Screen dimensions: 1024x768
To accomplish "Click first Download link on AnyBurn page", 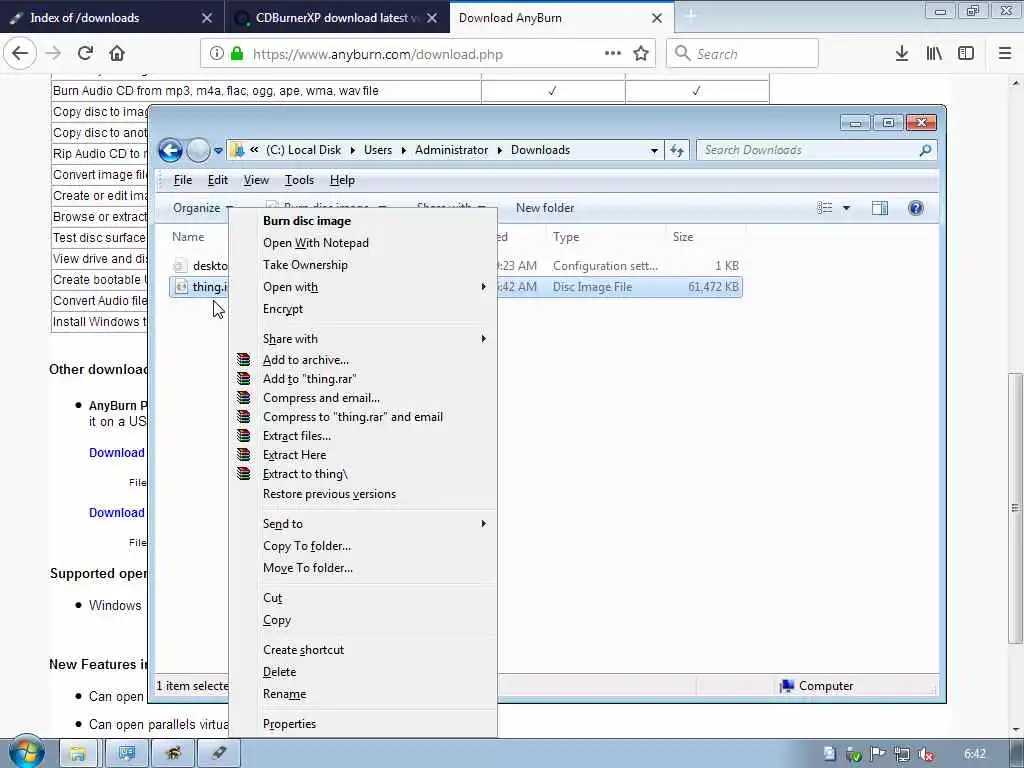I will (x=117, y=453).
